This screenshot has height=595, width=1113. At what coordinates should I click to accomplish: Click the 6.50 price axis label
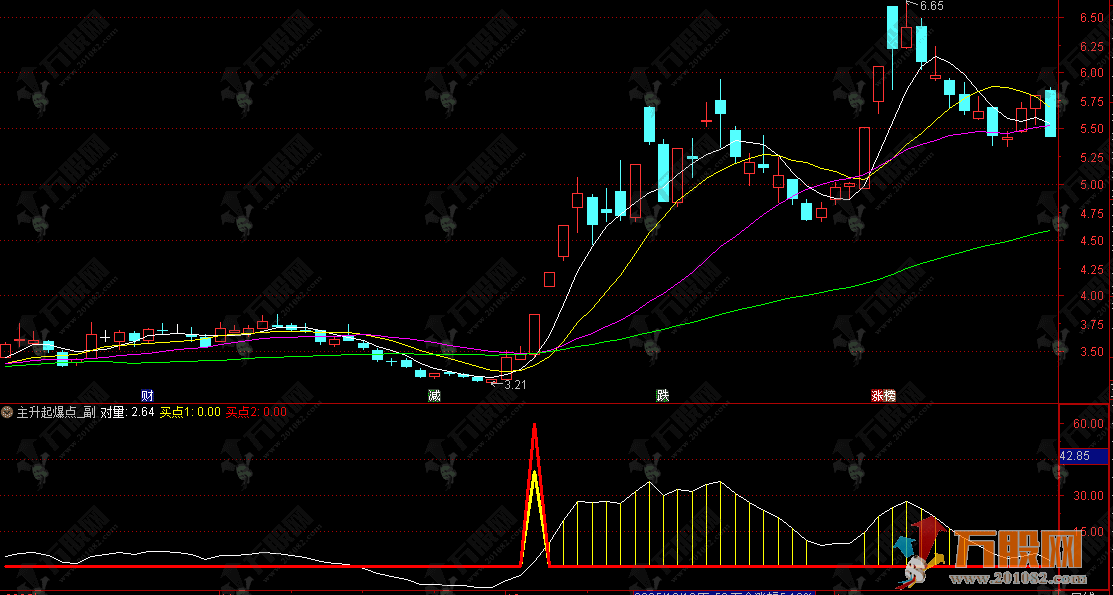point(1091,18)
